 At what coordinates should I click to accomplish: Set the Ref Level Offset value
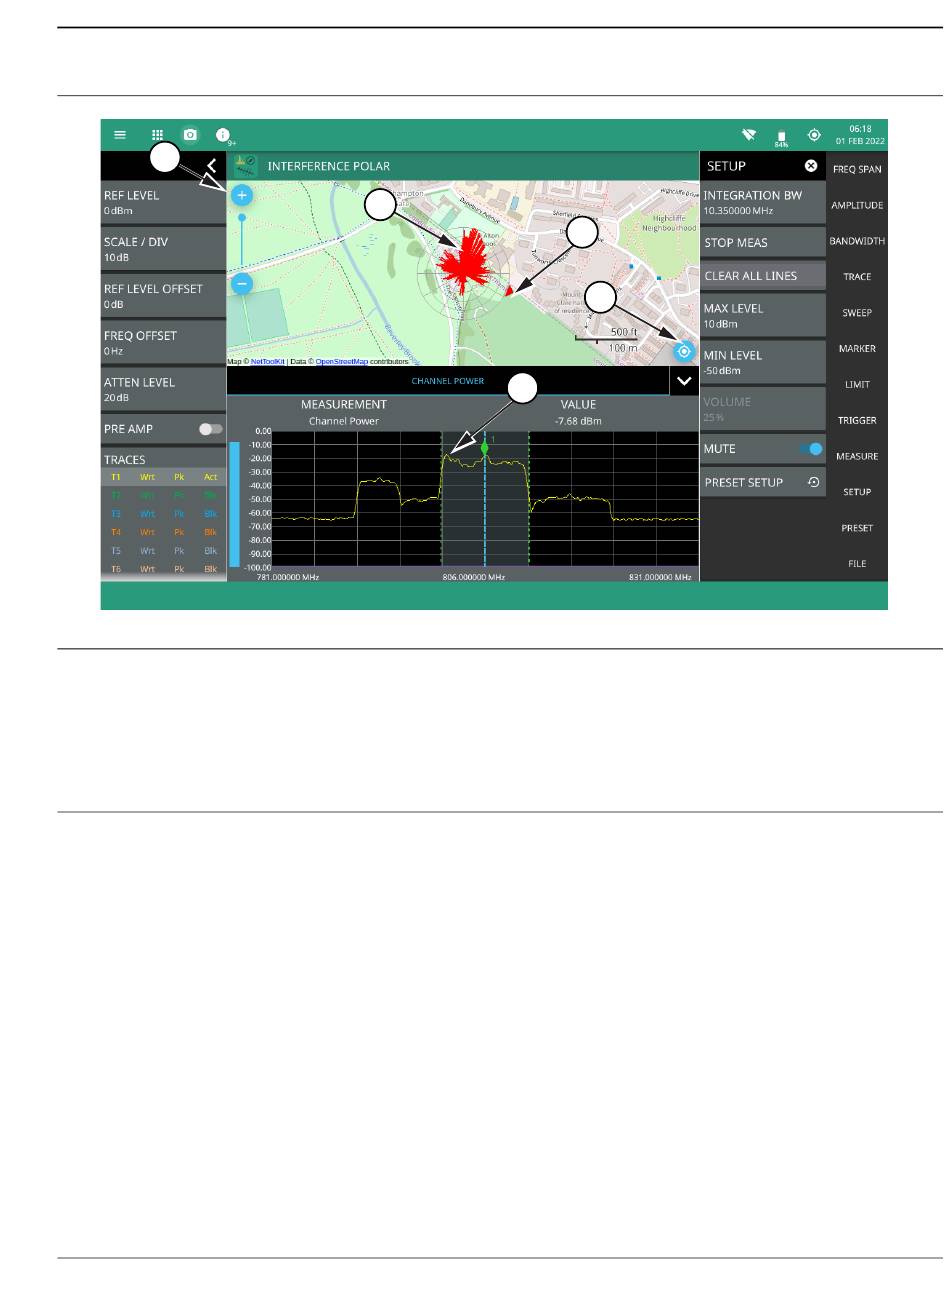pos(164,296)
